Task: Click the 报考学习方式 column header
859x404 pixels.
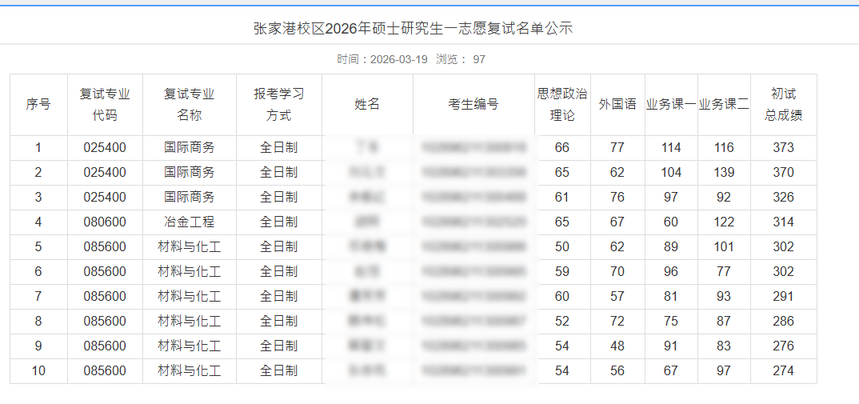Action: point(279,104)
